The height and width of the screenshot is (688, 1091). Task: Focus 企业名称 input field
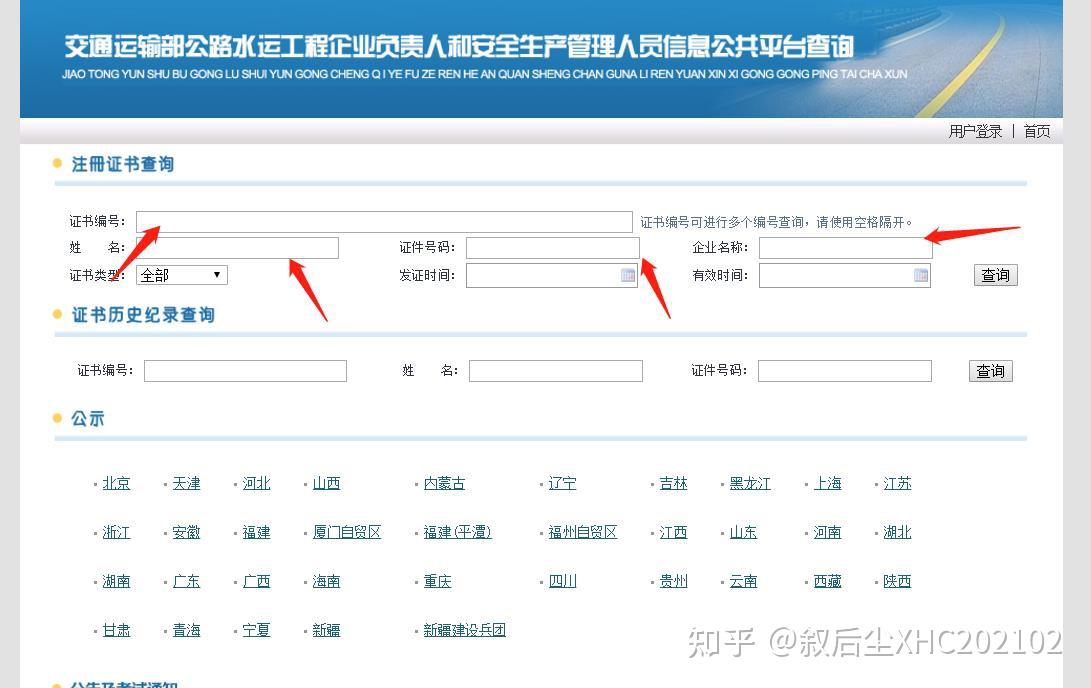(845, 248)
